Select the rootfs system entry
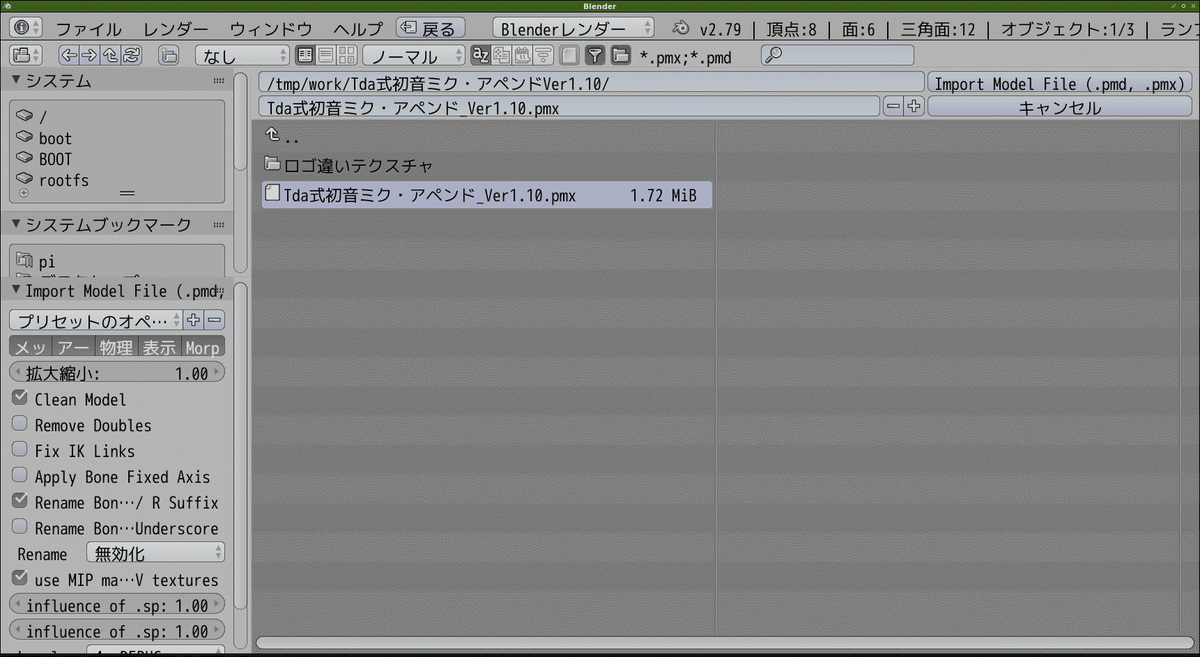The height and width of the screenshot is (657, 1200). coord(52,180)
